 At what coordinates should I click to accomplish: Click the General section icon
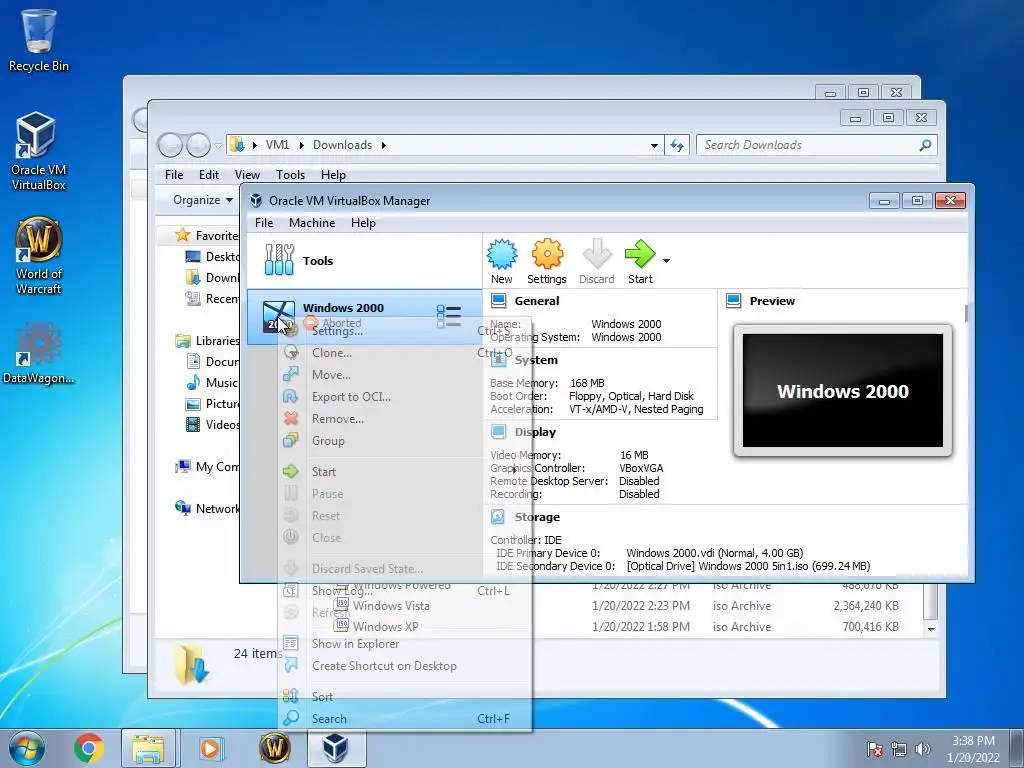[498, 300]
